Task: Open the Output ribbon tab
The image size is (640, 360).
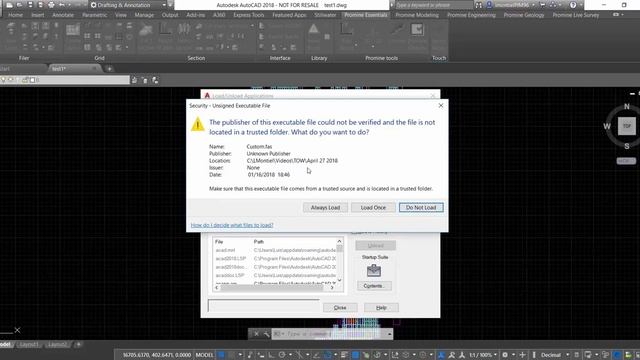Action: pyautogui.click(x=170, y=15)
